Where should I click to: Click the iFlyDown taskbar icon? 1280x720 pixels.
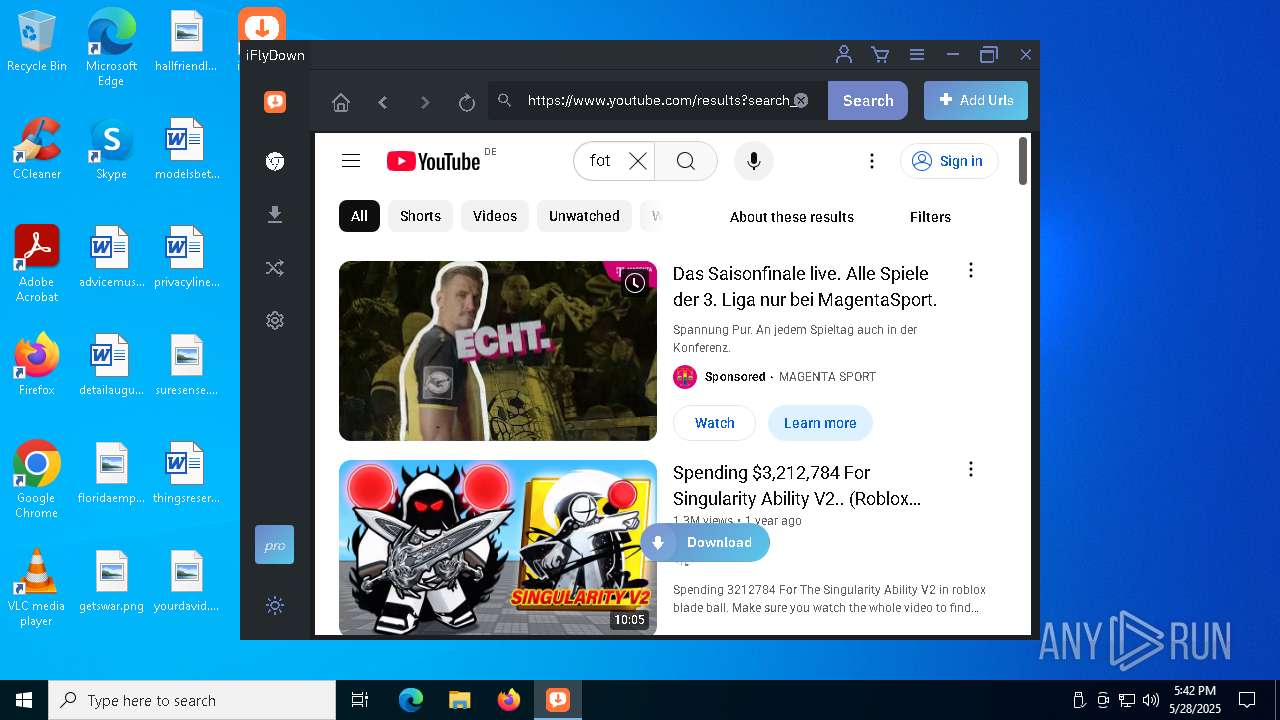[557, 700]
